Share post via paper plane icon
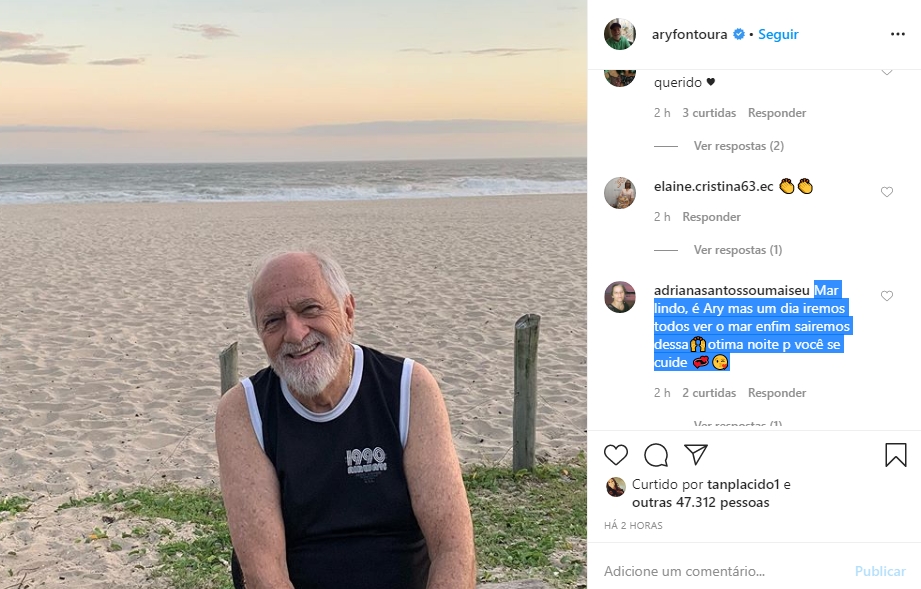 [696, 455]
